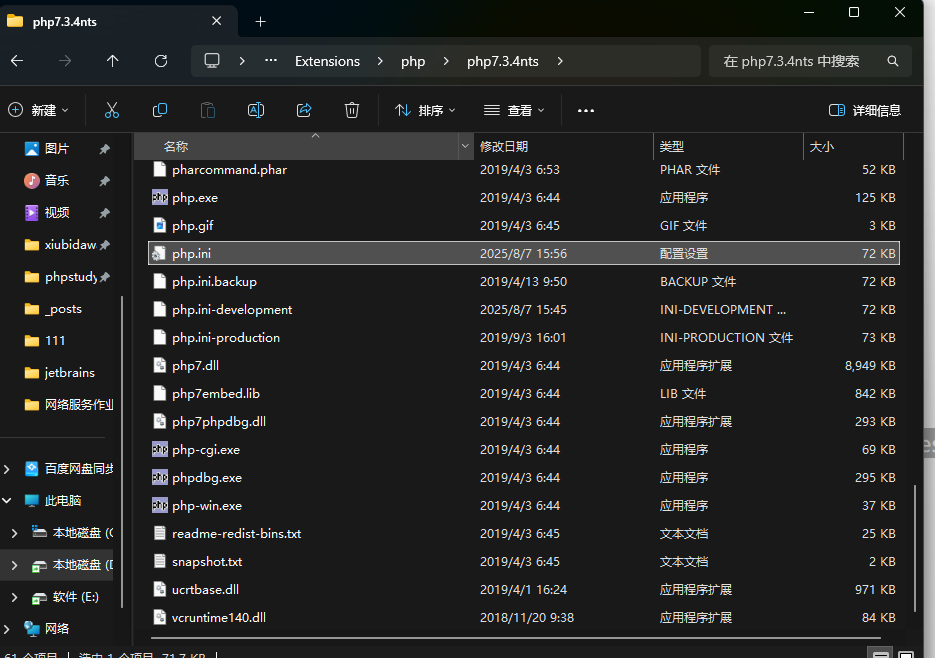
Task: Add a new tab with plus button
Action: point(261,21)
